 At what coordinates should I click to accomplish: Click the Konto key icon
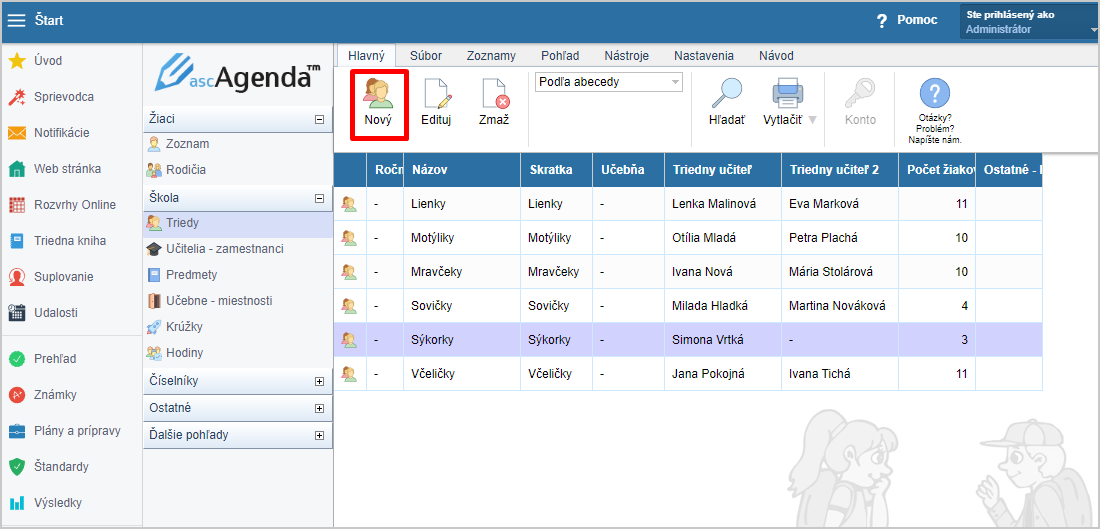point(860,95)
